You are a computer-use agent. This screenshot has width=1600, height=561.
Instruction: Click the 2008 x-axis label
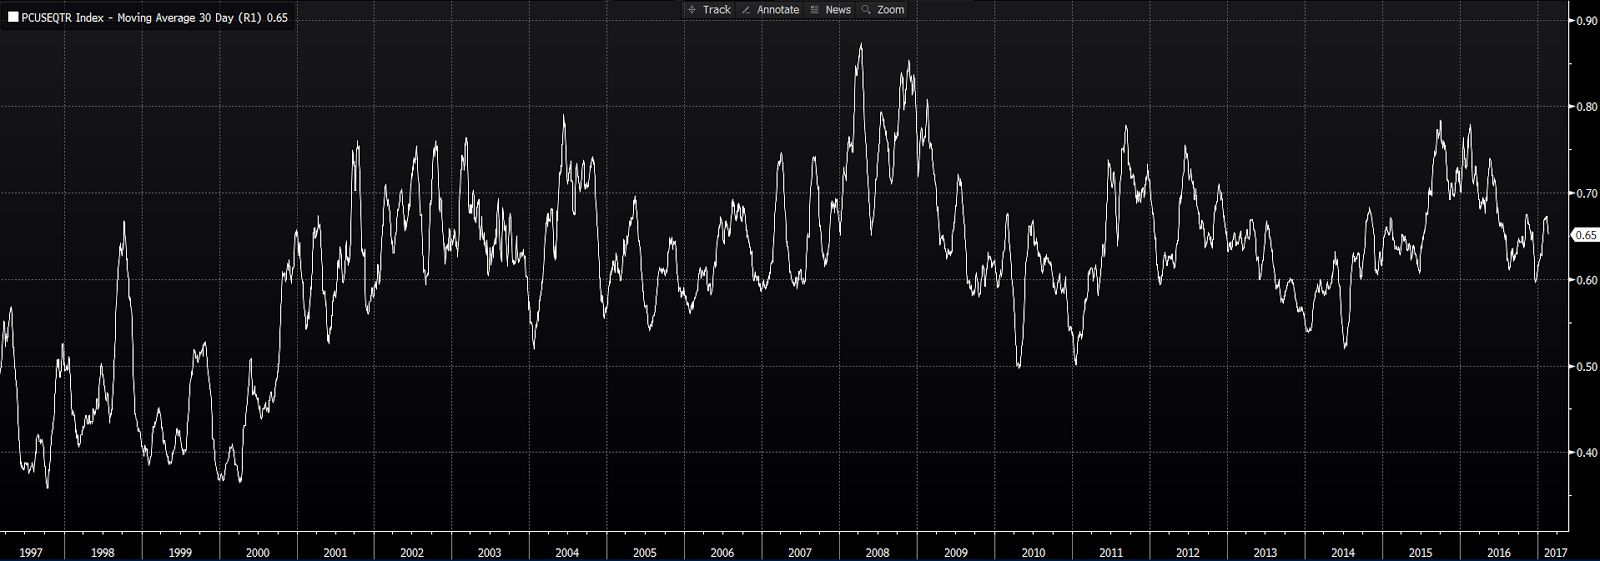pos(877,552)
